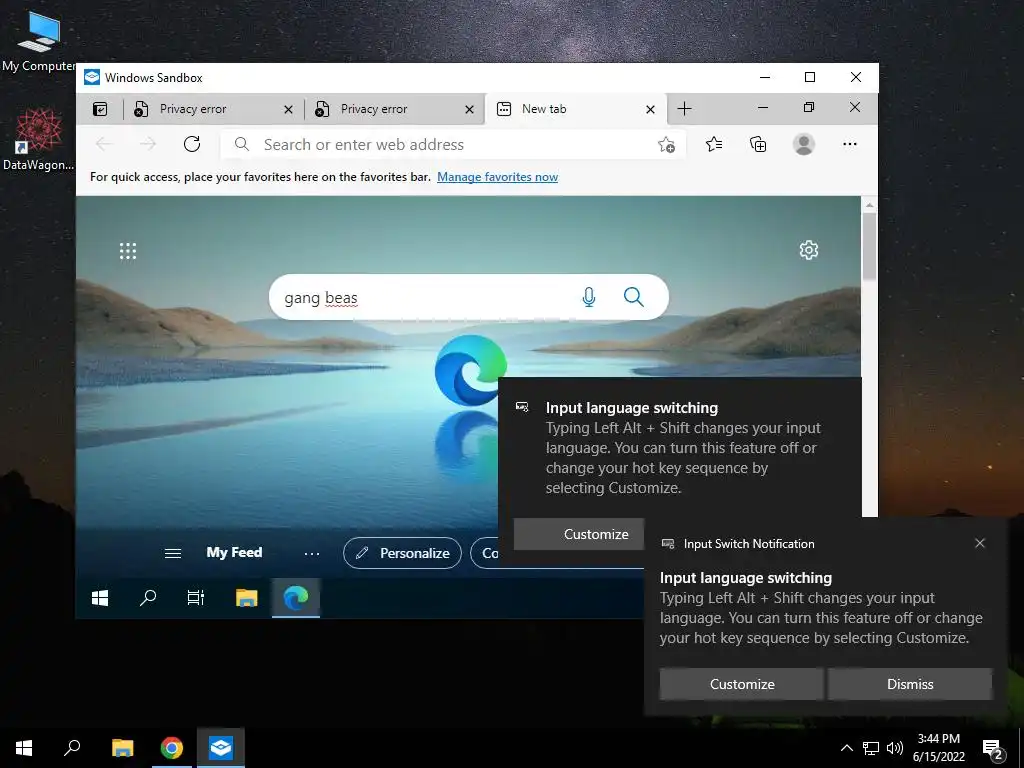Click Customize in host notification
Image resolution: width=1024 pixels, height=768 pixels.
[742, 684]
